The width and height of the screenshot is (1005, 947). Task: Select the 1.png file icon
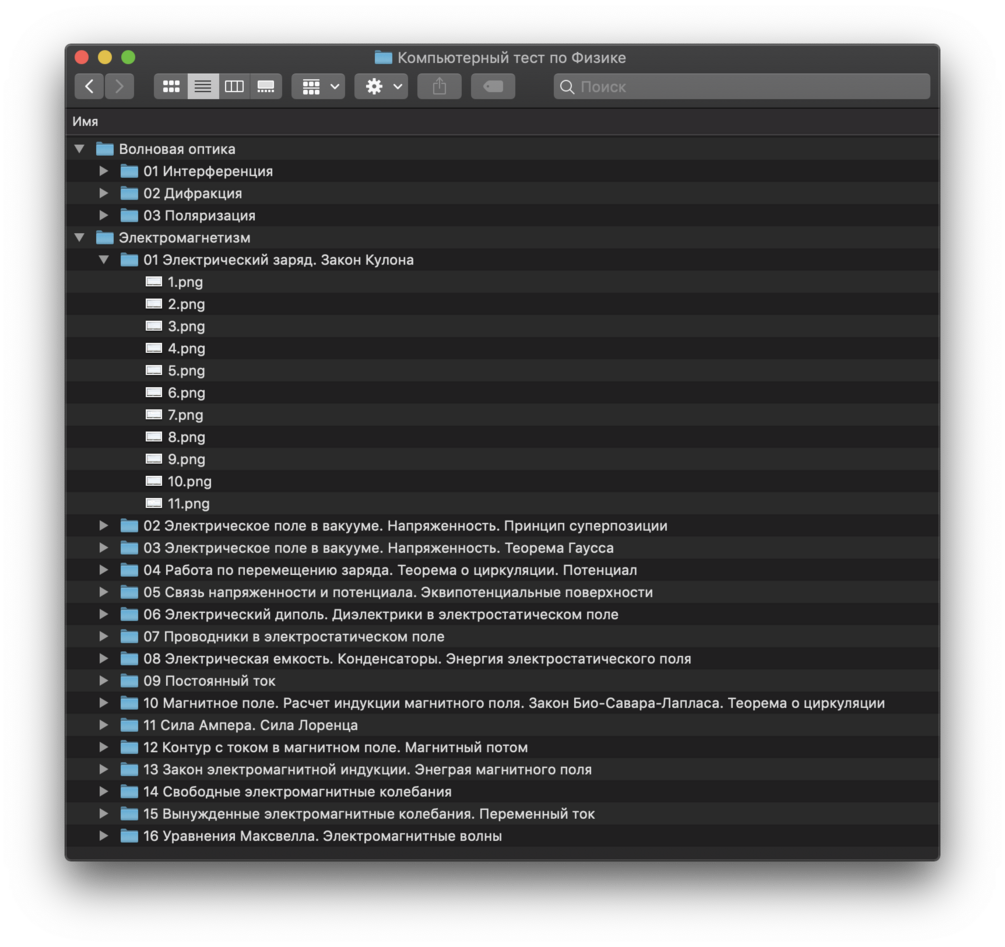pos(154,281)
